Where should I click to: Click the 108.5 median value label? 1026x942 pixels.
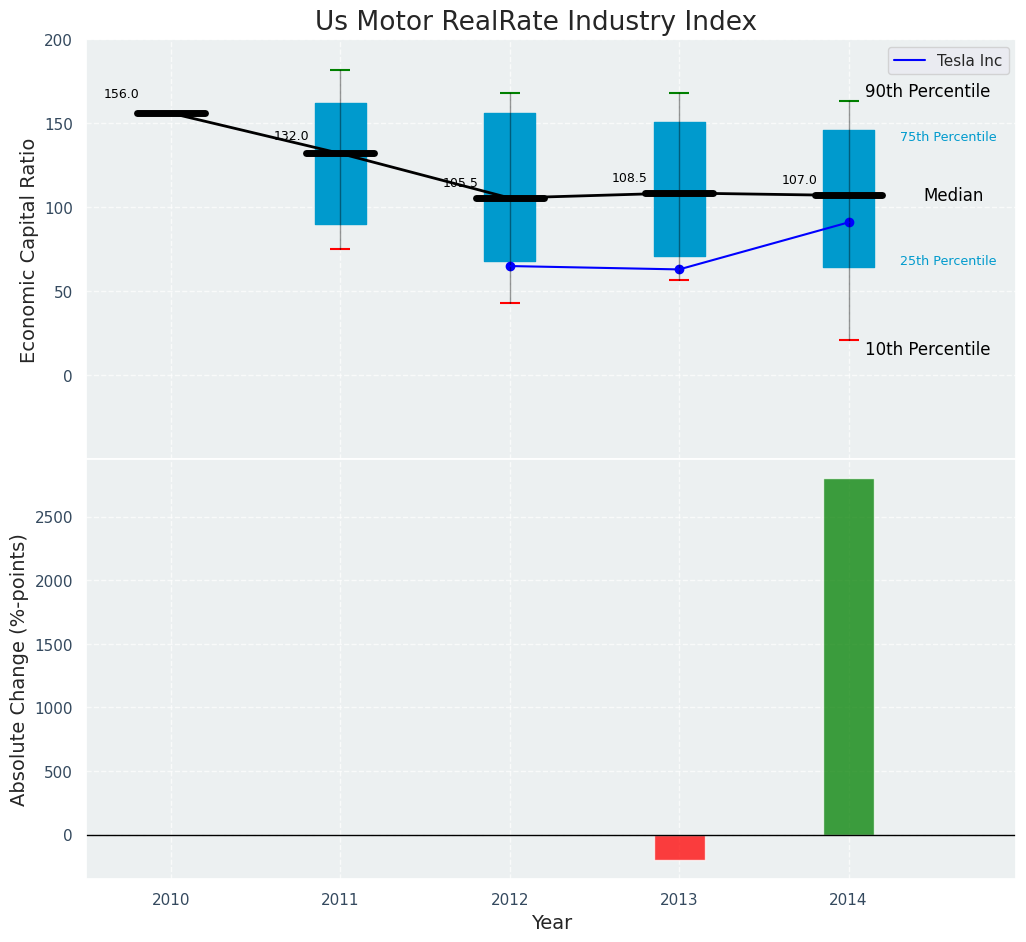click(629, 178)
